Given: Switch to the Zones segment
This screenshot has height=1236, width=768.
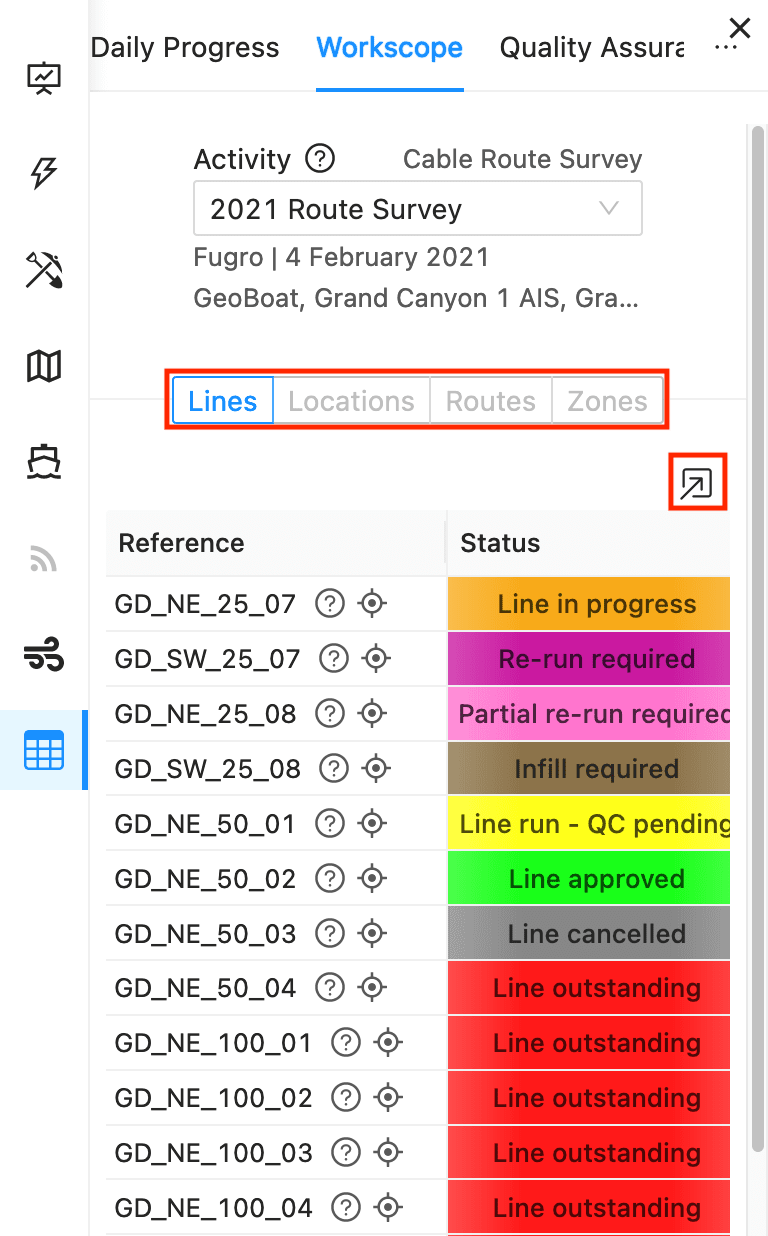Looking at the screenshot, I should tap(607, 402).
